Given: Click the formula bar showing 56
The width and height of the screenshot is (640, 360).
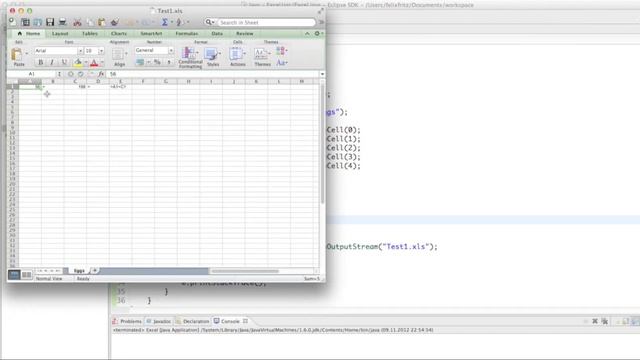Looking at the screenshot, I should coord(213,74).
